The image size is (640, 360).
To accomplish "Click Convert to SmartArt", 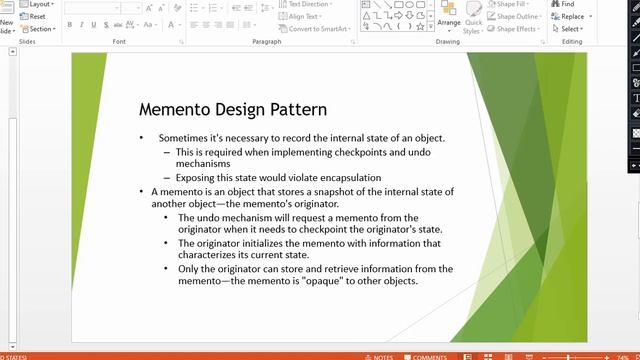I will (x=315, y=29).
